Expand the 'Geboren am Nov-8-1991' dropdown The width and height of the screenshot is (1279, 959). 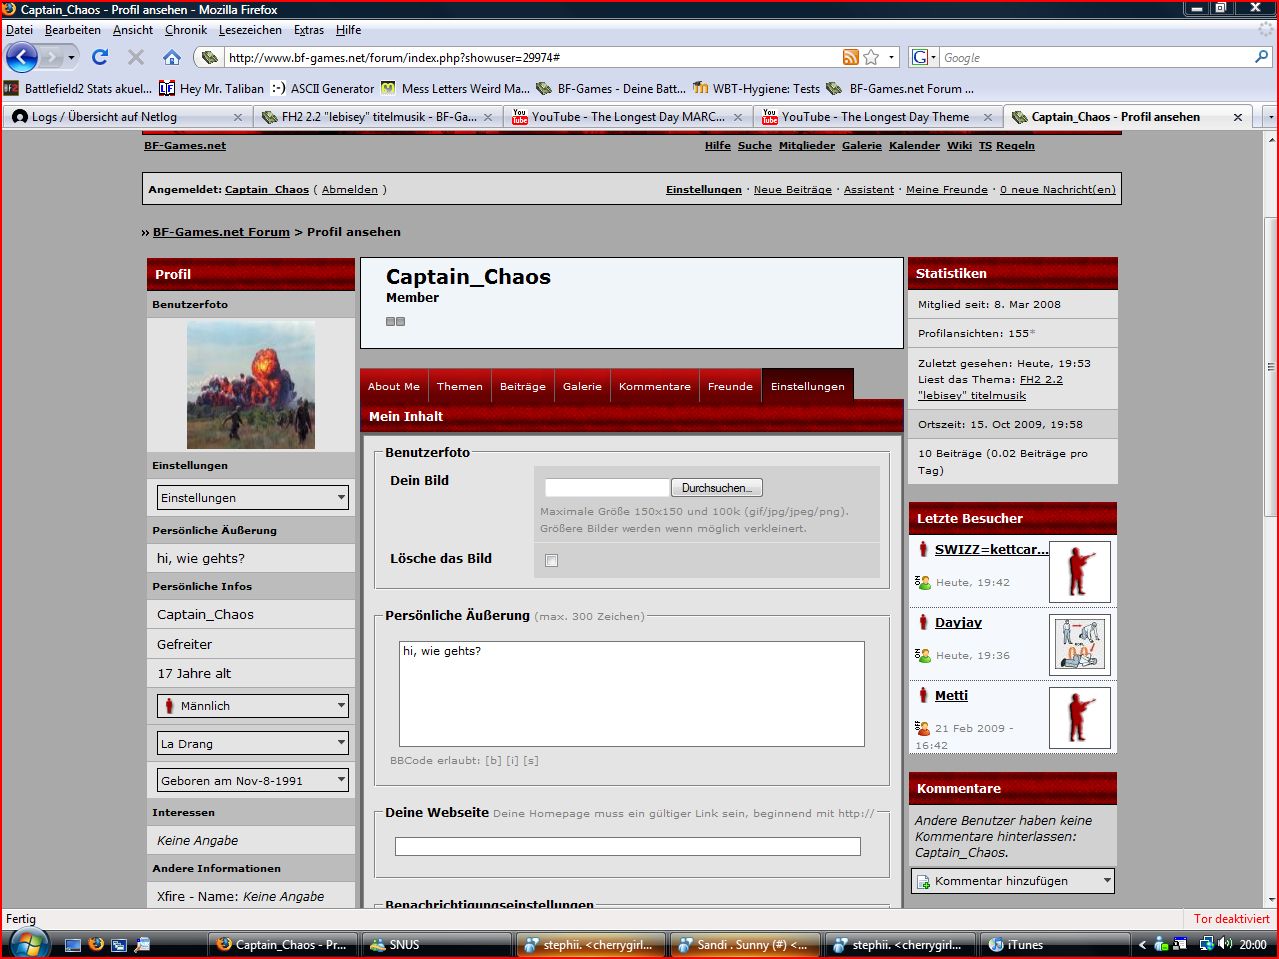[252, 780]
